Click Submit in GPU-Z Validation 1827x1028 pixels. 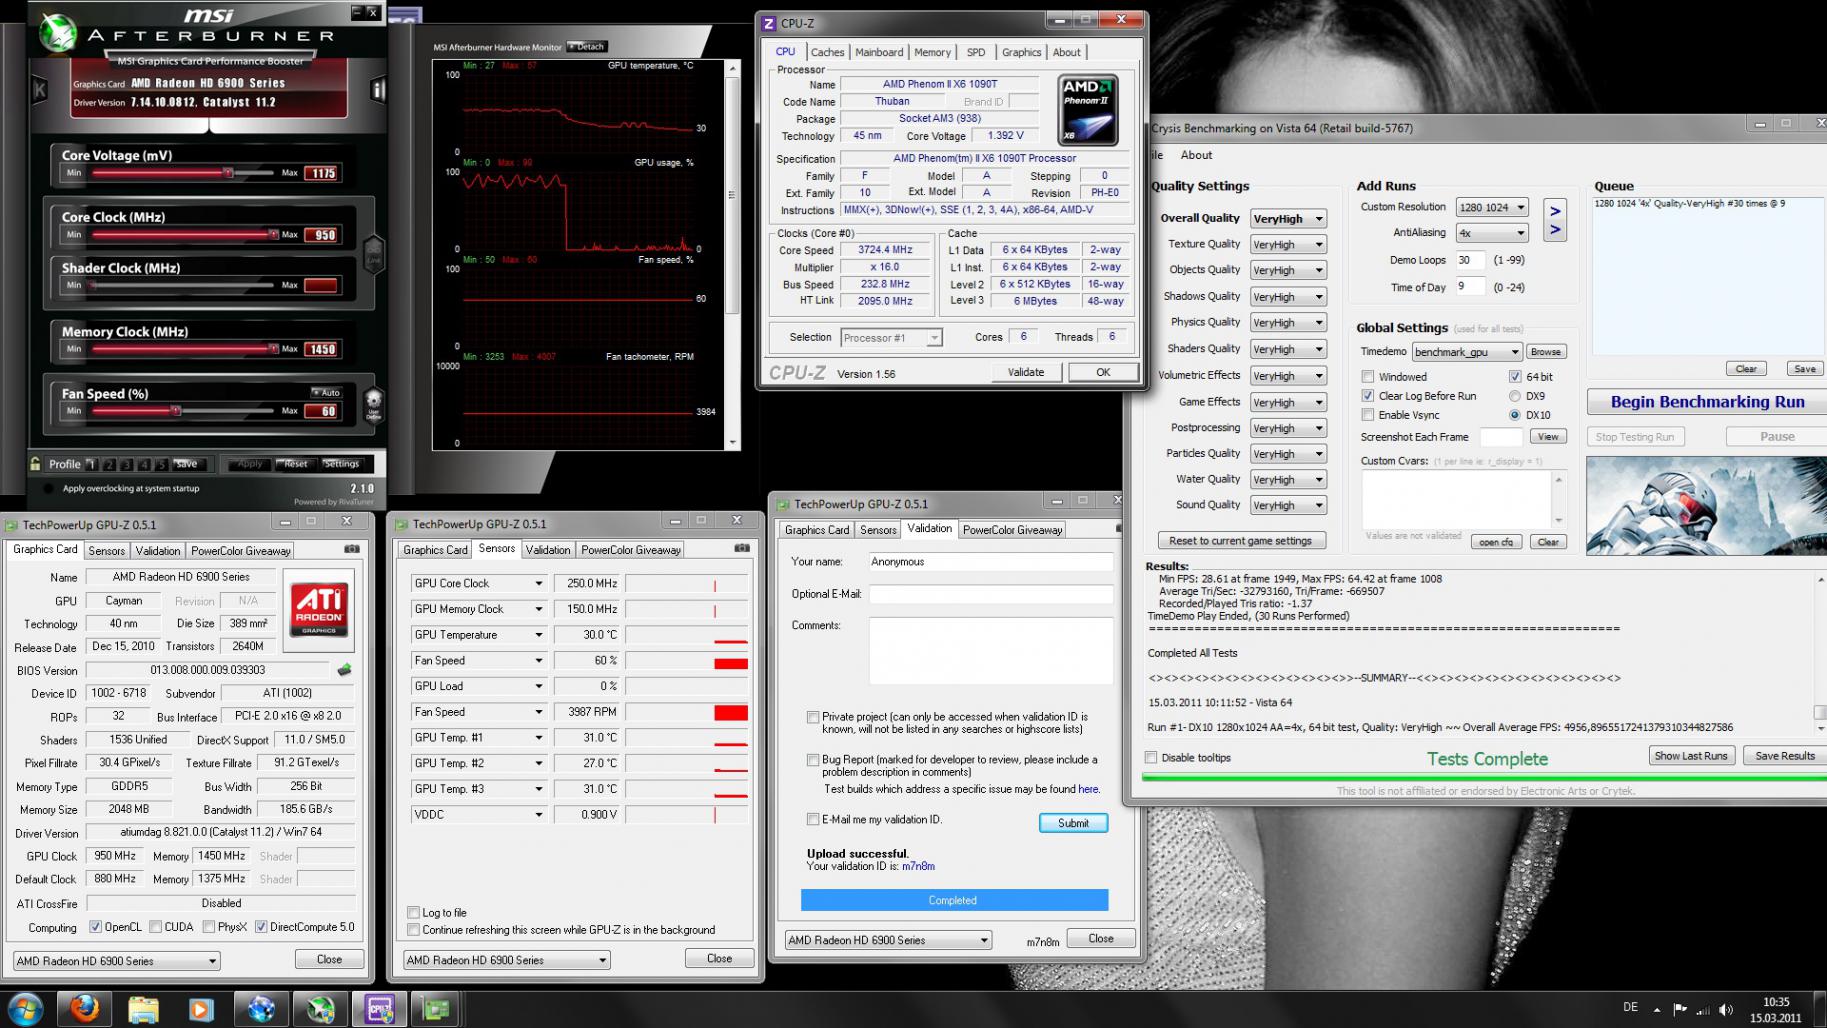pos(1073,823)
